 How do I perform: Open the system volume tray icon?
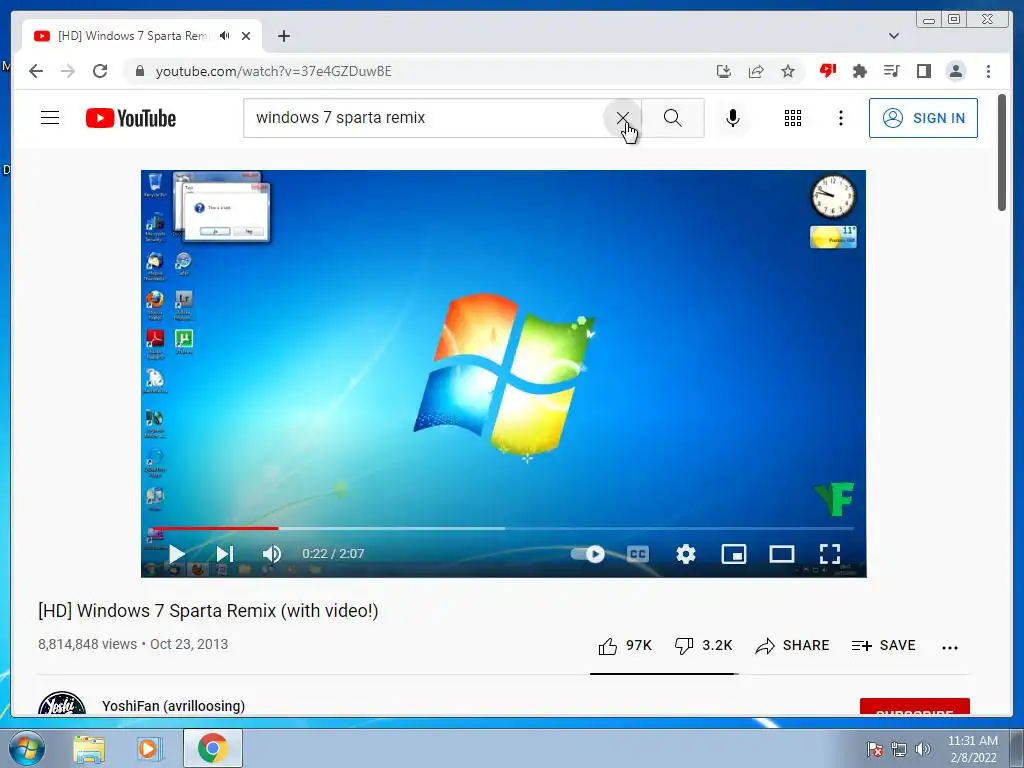click(x=923, y=749)
